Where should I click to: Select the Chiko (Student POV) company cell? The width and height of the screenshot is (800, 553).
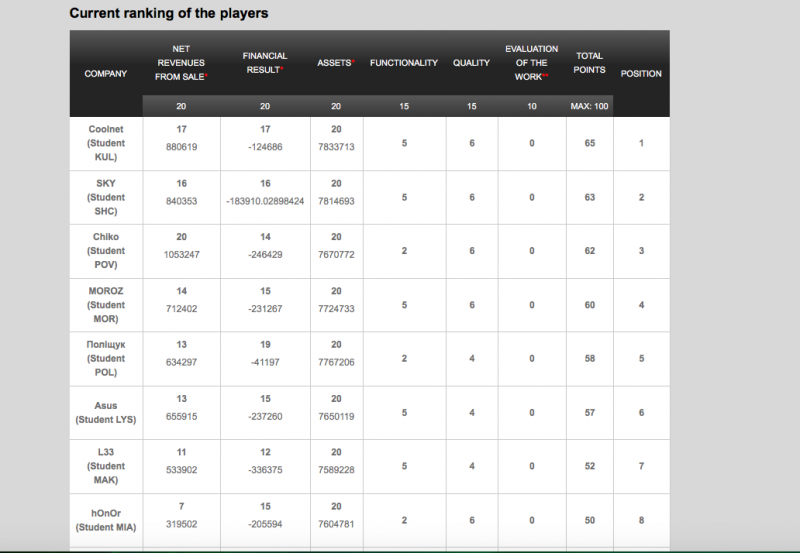pos(105,251)
